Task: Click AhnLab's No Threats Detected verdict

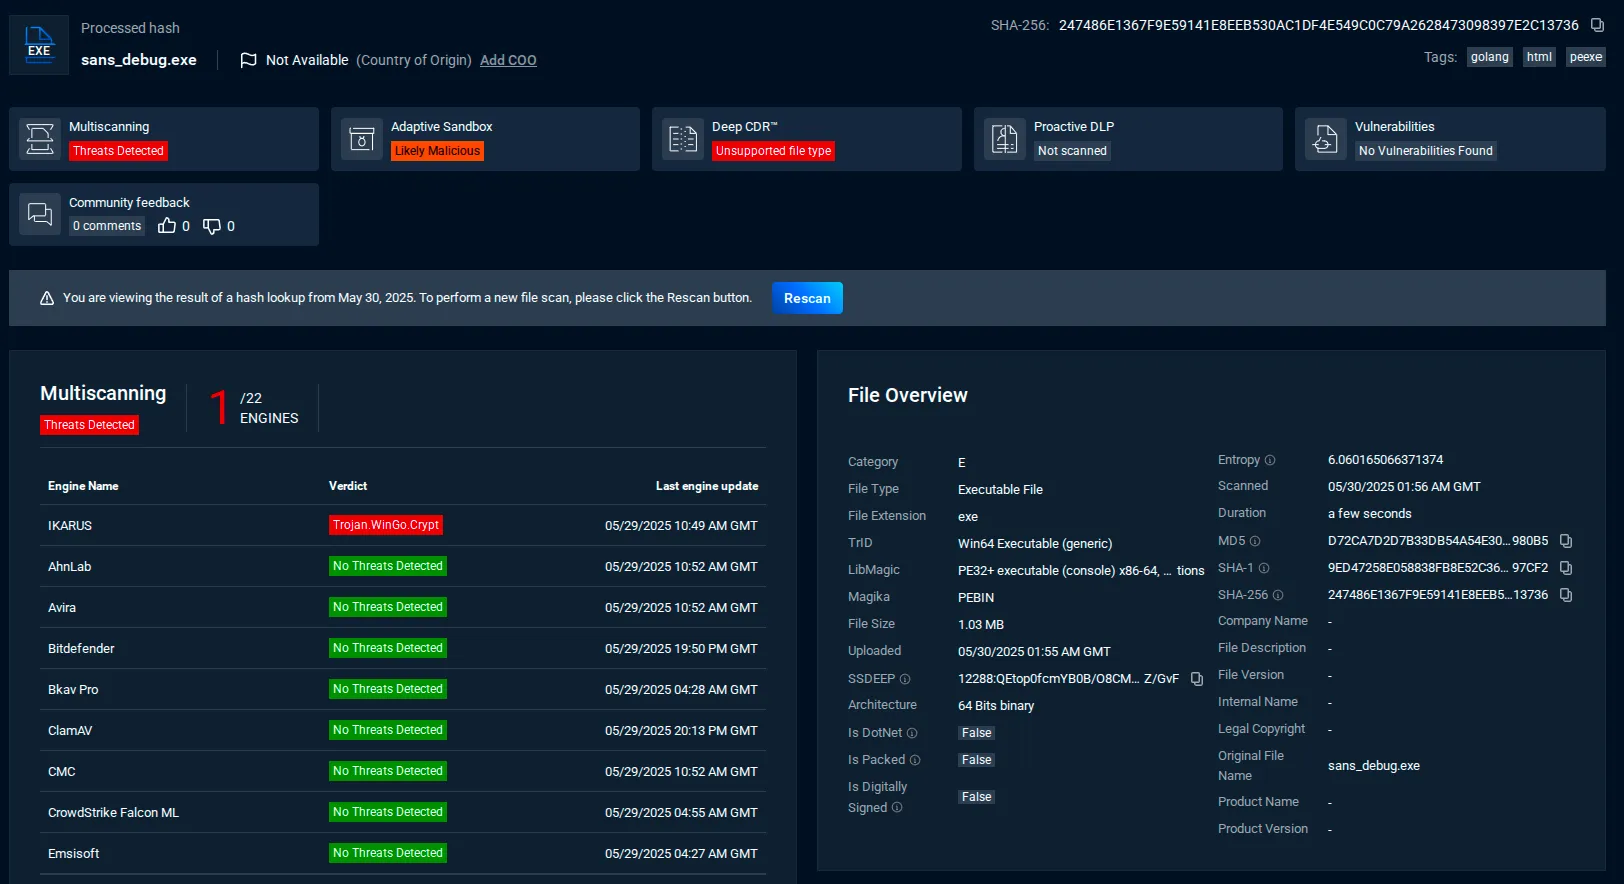Action: click(x=388, y=566)
